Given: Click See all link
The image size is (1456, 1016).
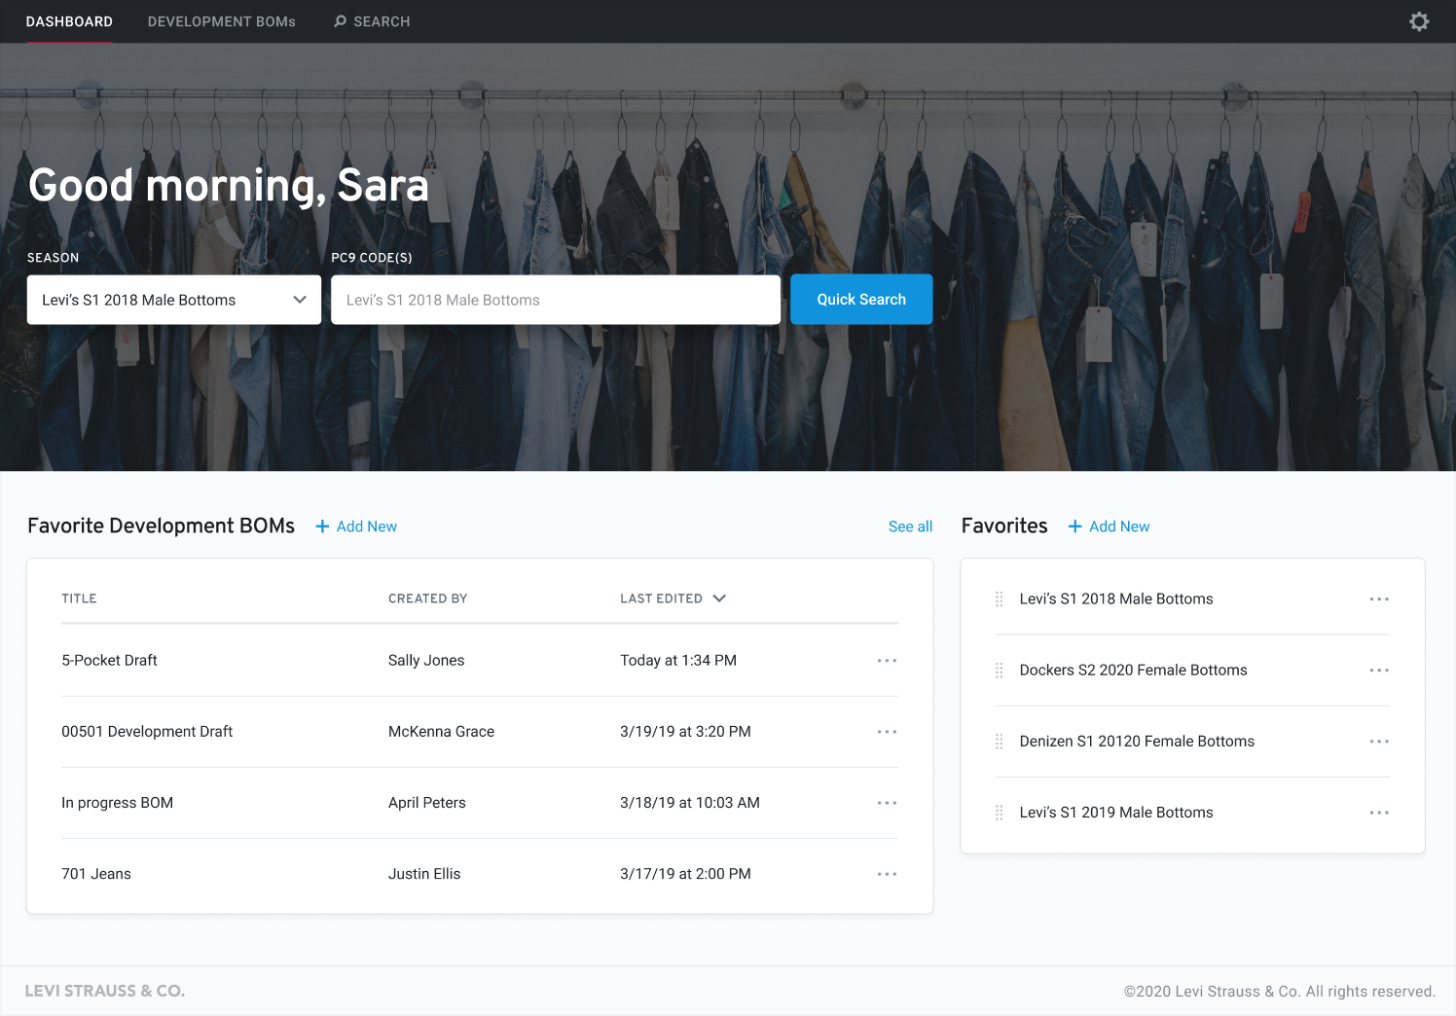Looking at the screenshot, I should (910, 526).
